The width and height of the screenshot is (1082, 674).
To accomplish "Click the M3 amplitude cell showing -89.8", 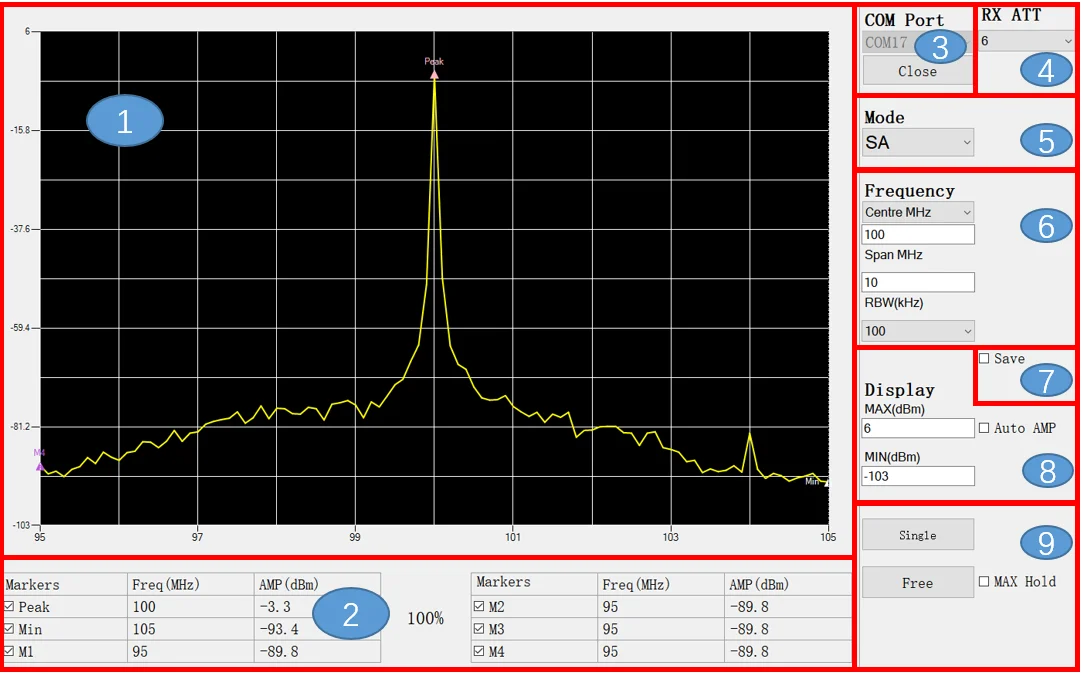I will pyautogui.click(x=788, y=629).
